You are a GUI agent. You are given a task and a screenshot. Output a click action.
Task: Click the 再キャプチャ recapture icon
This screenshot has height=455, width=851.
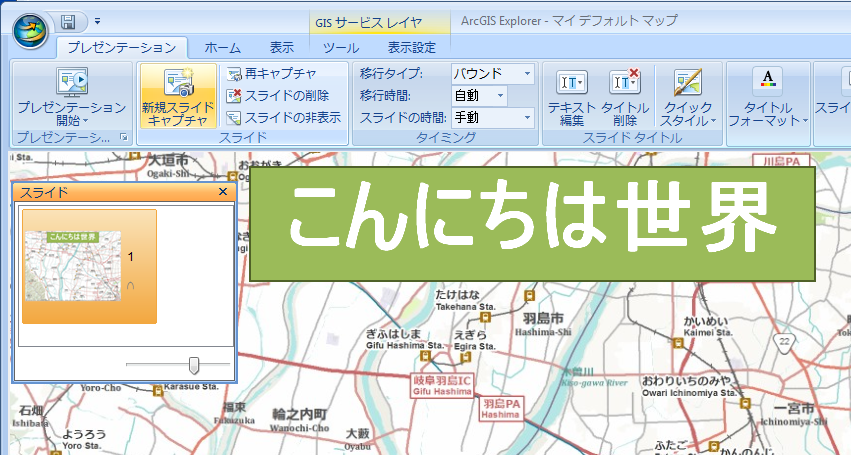(234, 74)
